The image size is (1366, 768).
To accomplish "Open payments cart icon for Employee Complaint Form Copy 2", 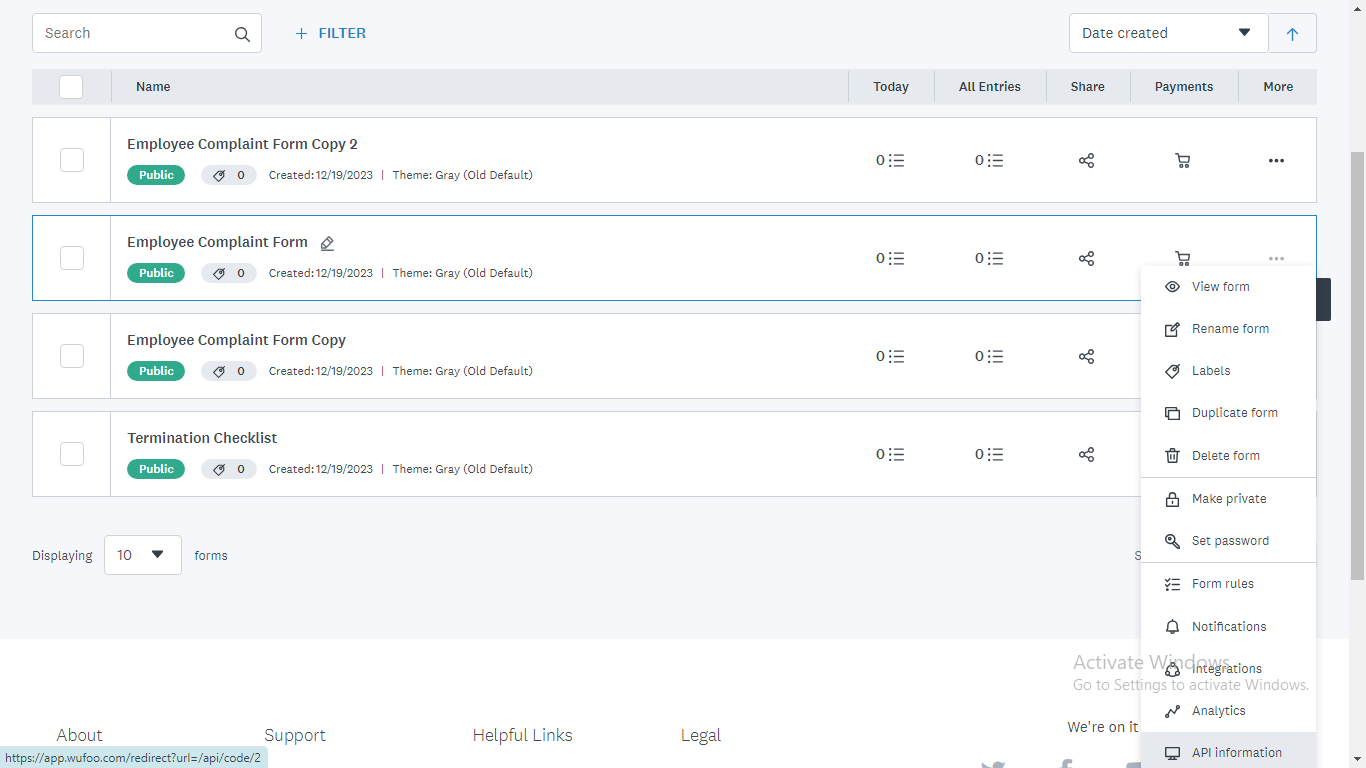I will [x=1183, y=160].
